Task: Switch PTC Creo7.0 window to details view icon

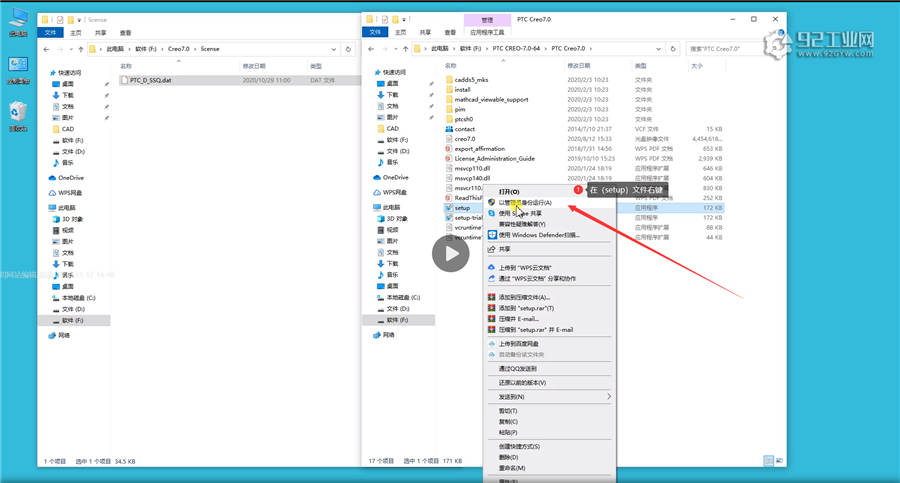Action: (x=769, y=461)
